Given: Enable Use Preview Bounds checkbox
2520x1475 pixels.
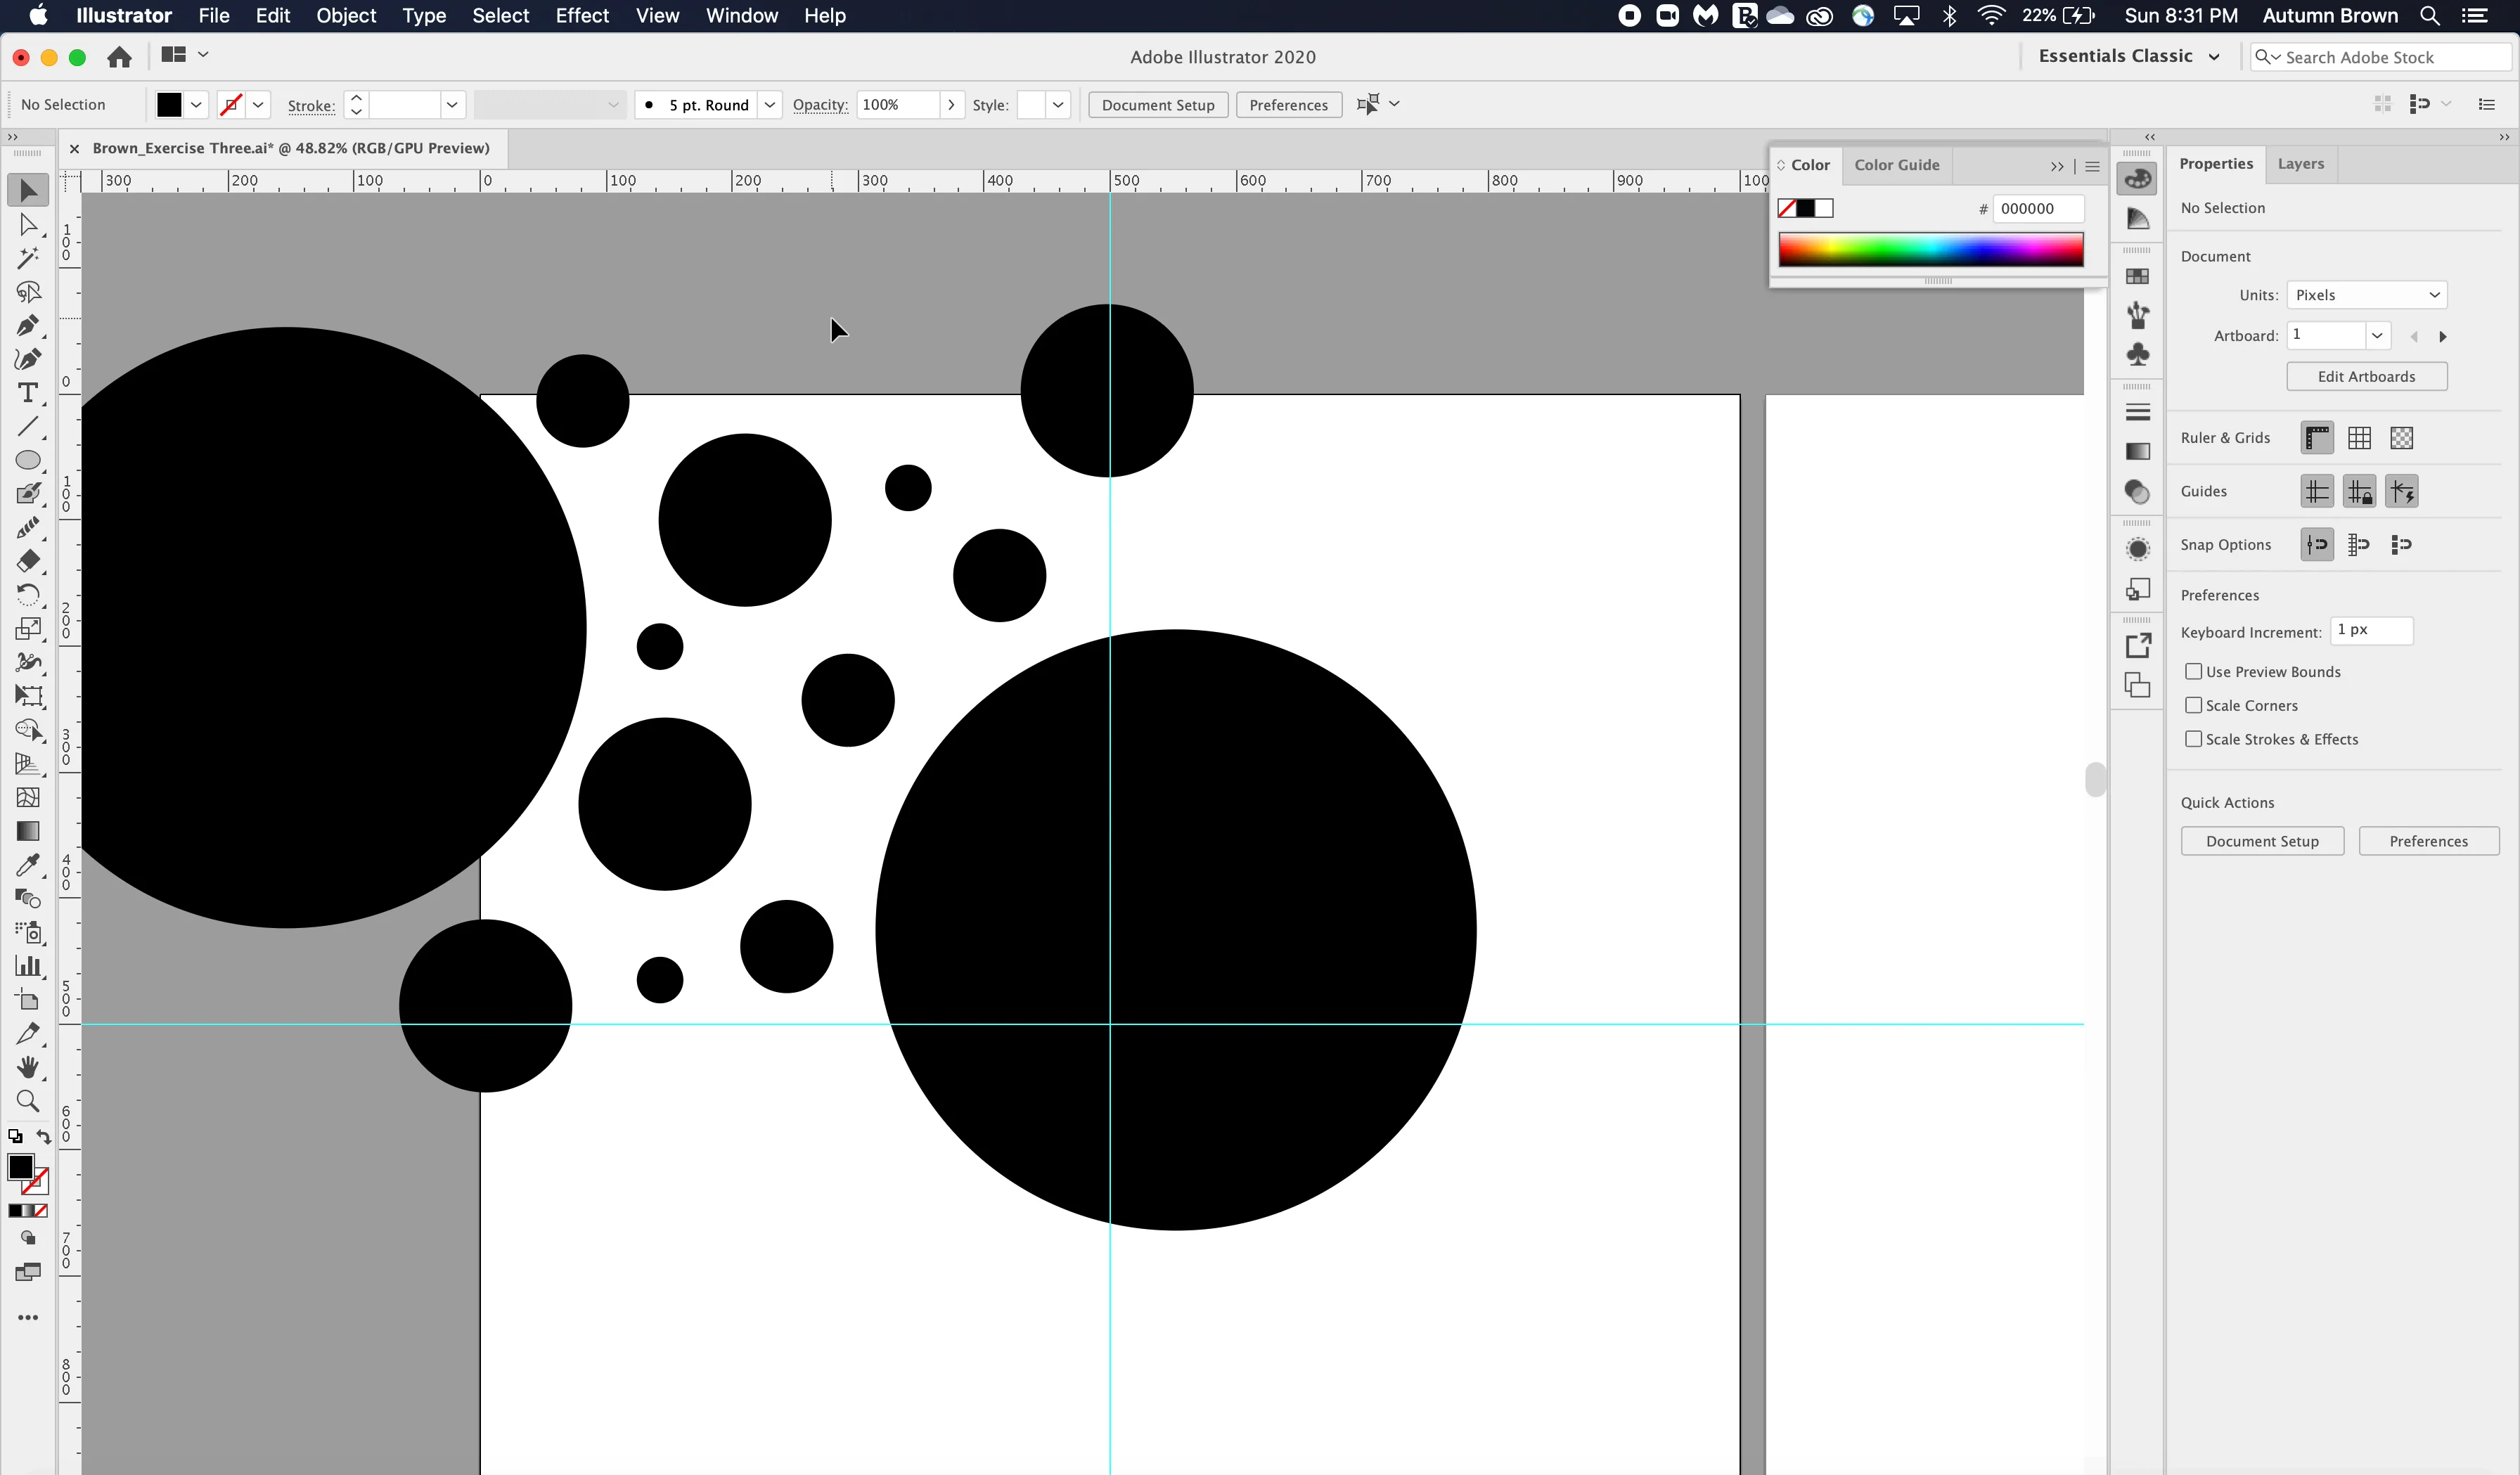Looking at the screenshot, I should click(2193, 671).
